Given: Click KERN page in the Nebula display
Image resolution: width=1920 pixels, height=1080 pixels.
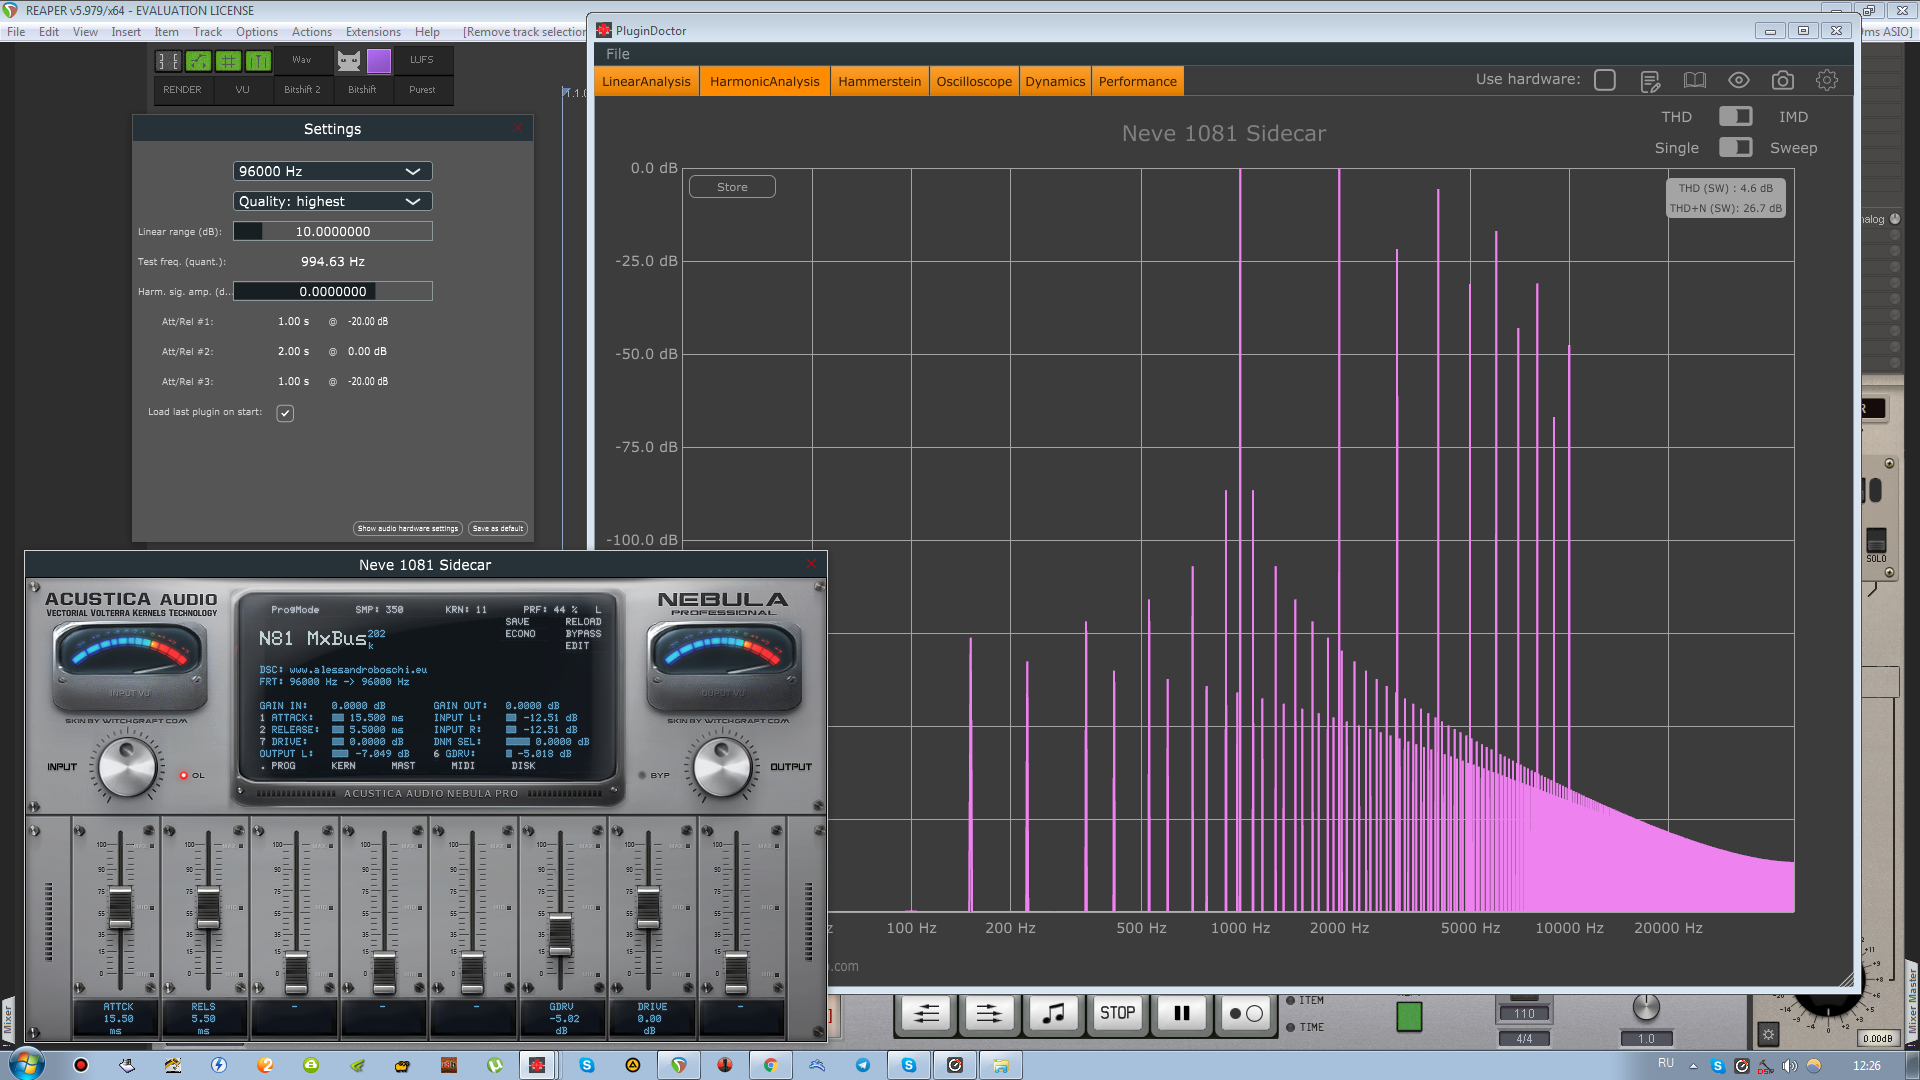Looking at the screenshot, I should (x=343, y=766).
